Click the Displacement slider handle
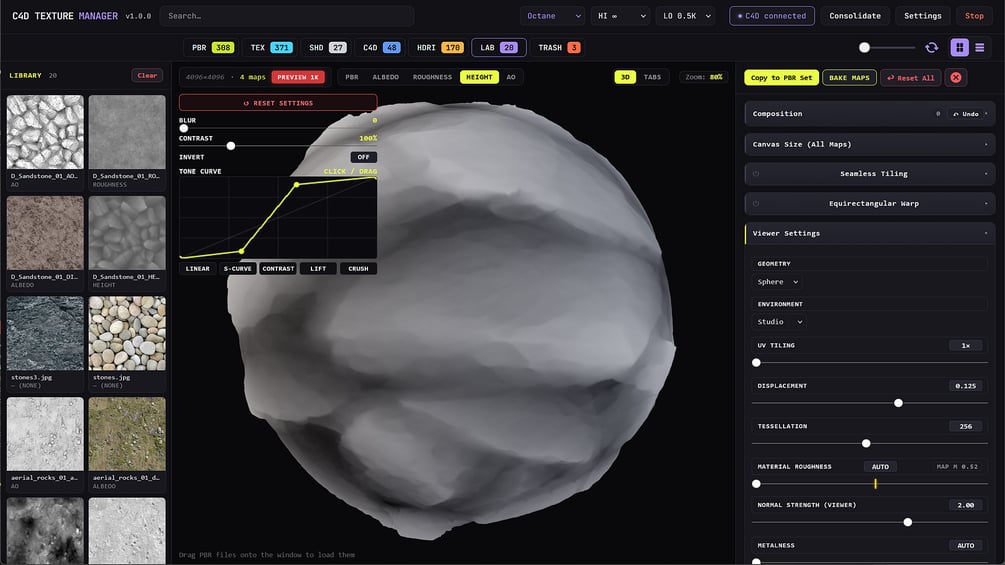 (898, 403)
